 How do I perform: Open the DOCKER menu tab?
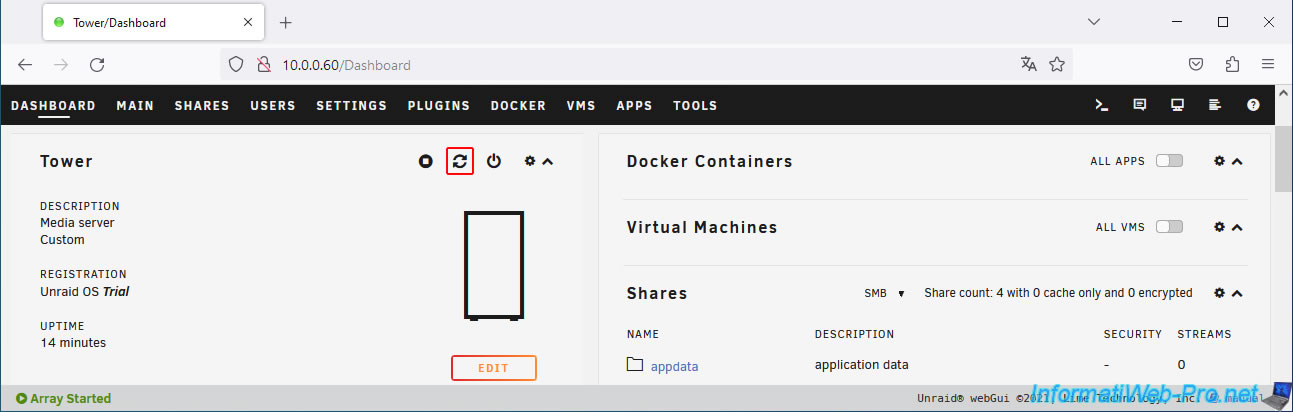coord(518,105)
